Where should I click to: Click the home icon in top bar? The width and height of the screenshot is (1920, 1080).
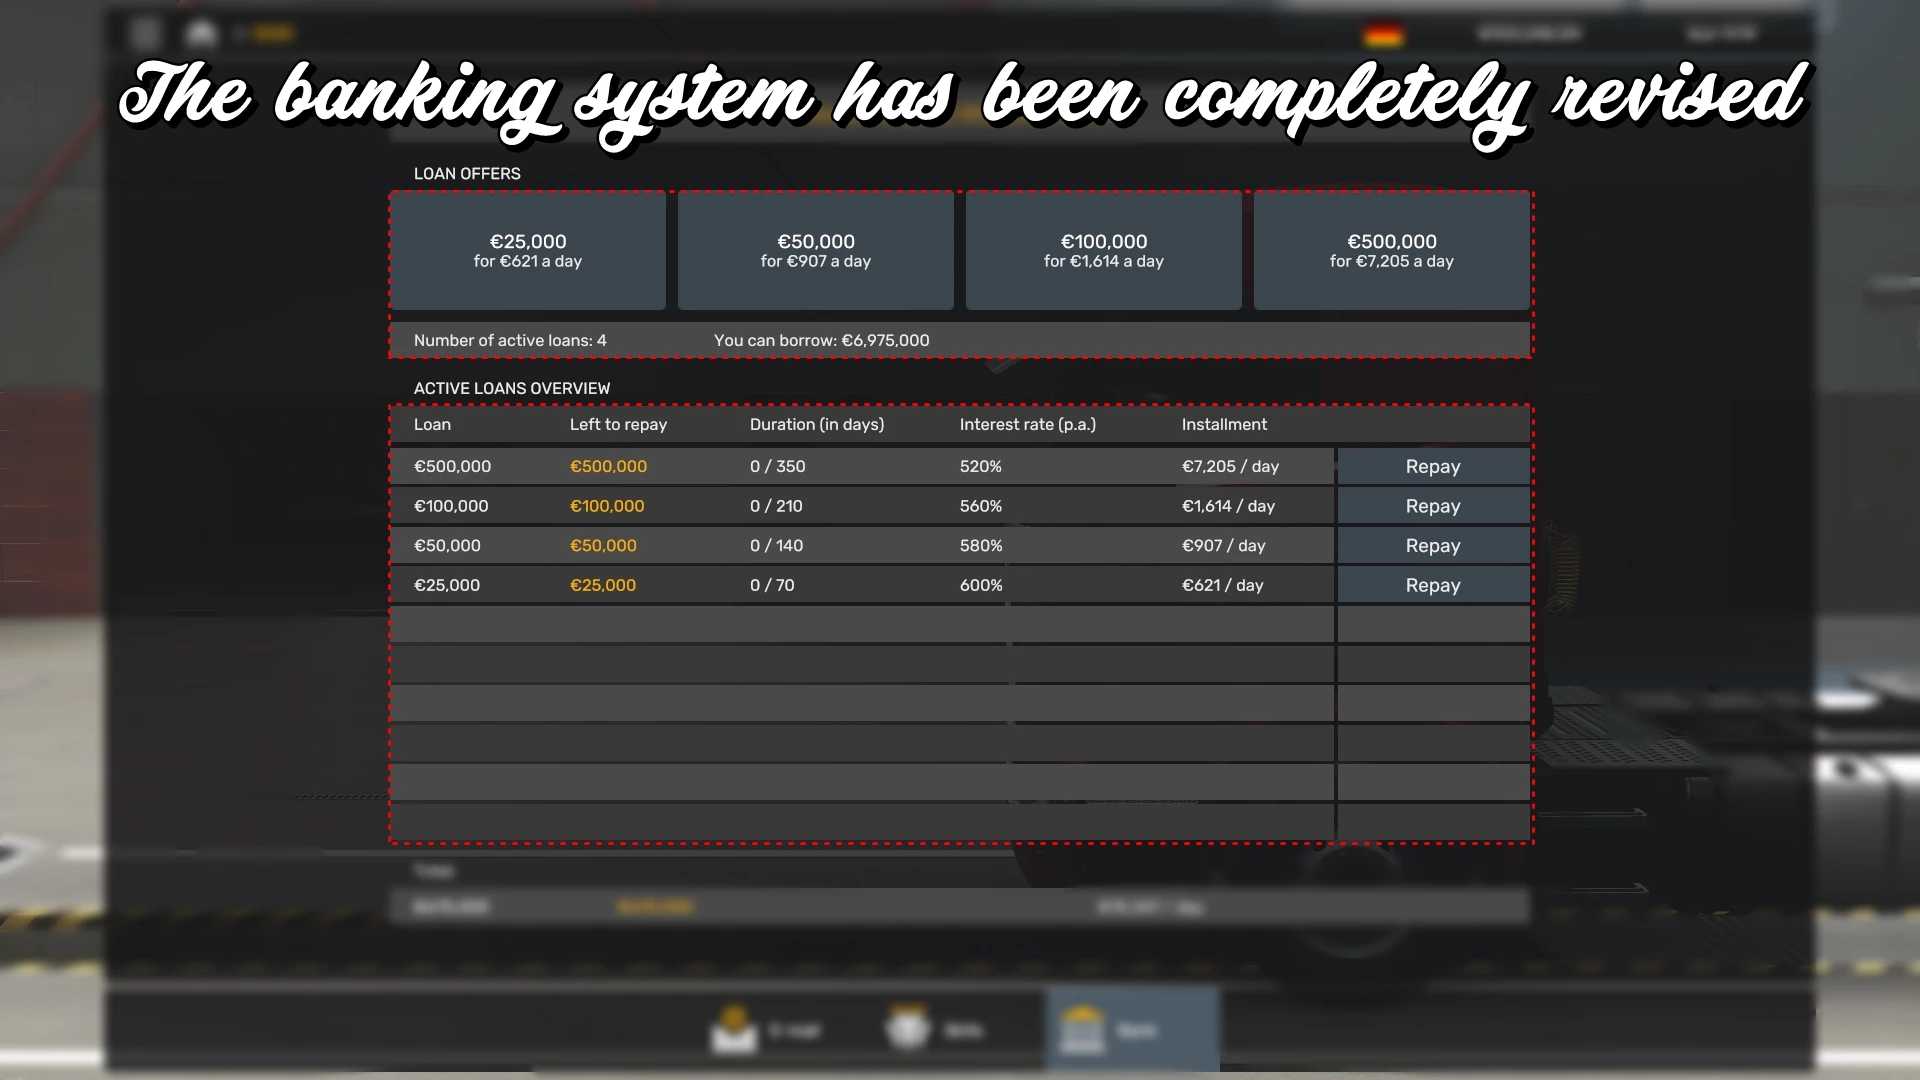click(201, 34)
